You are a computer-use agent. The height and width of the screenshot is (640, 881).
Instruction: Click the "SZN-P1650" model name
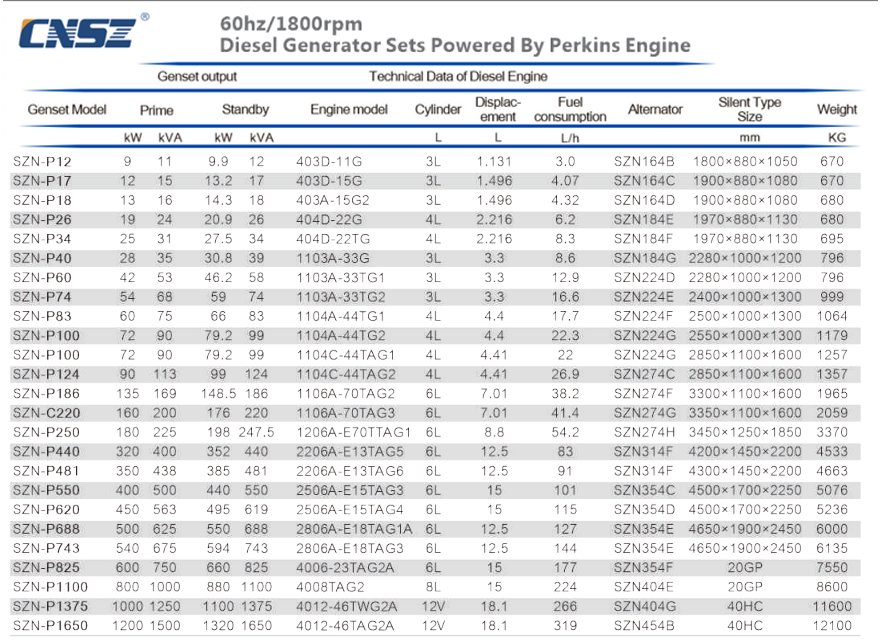(50, 626)
